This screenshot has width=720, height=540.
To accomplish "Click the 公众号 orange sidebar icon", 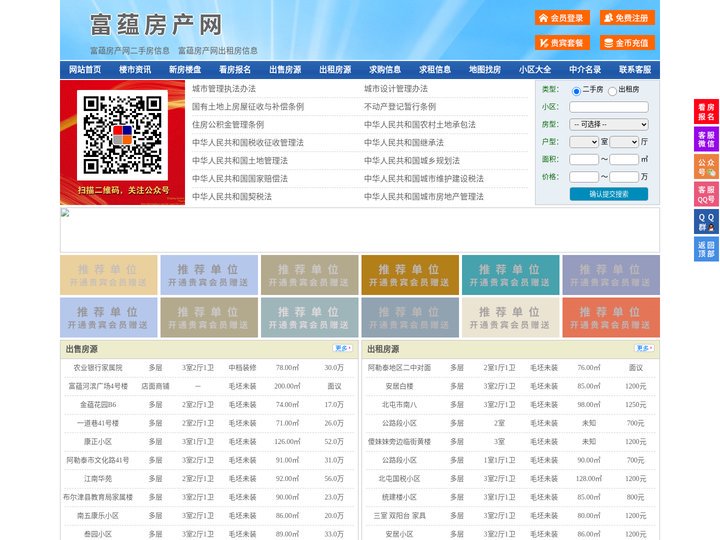I will click(706, 167).
